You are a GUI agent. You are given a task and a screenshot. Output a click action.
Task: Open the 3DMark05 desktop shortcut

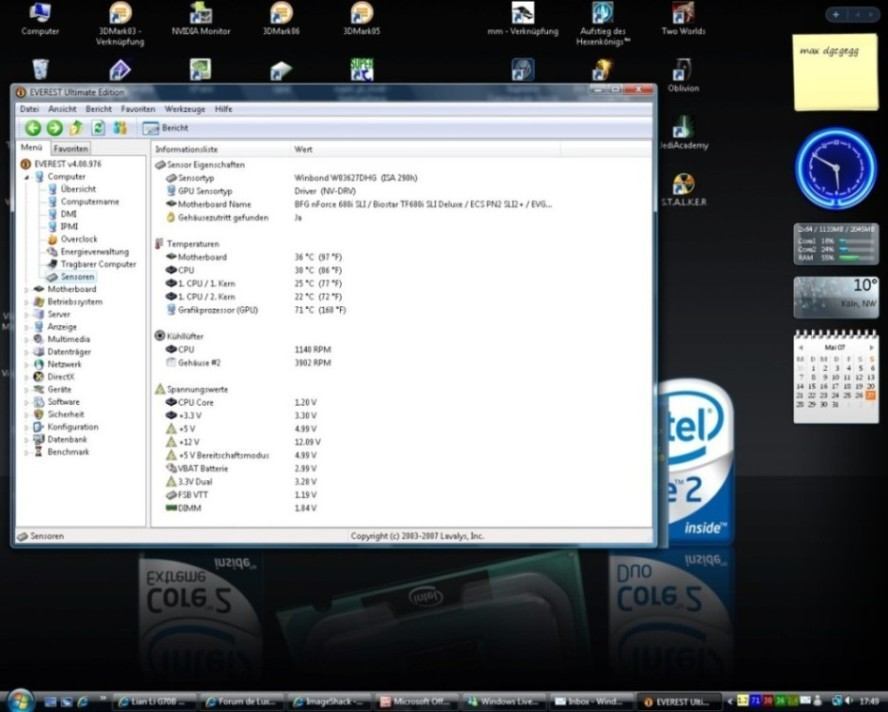(x=362, y=19)
